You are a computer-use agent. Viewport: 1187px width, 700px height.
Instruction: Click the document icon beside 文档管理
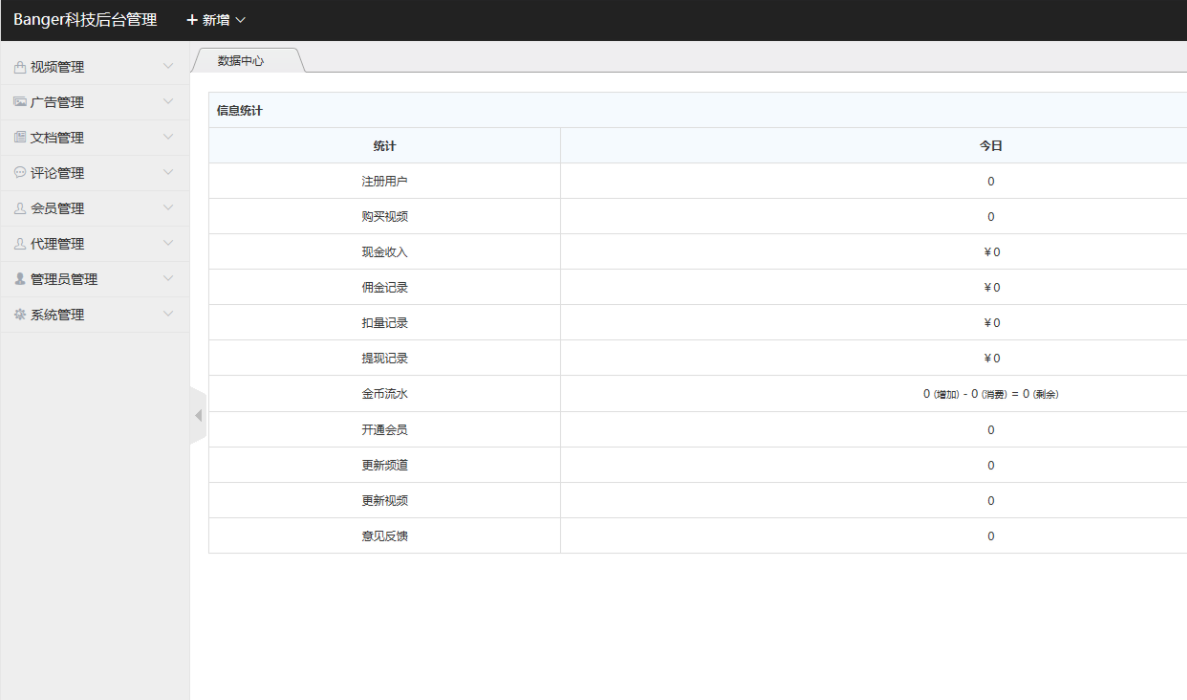point(20,137)
